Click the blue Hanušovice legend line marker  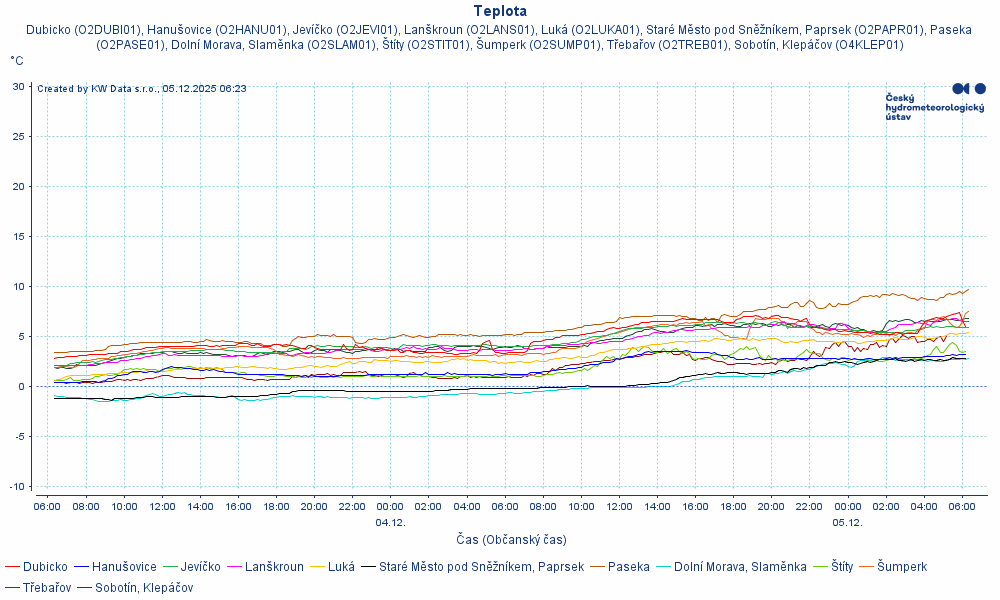pyautogui.click(x=83, y=567)
